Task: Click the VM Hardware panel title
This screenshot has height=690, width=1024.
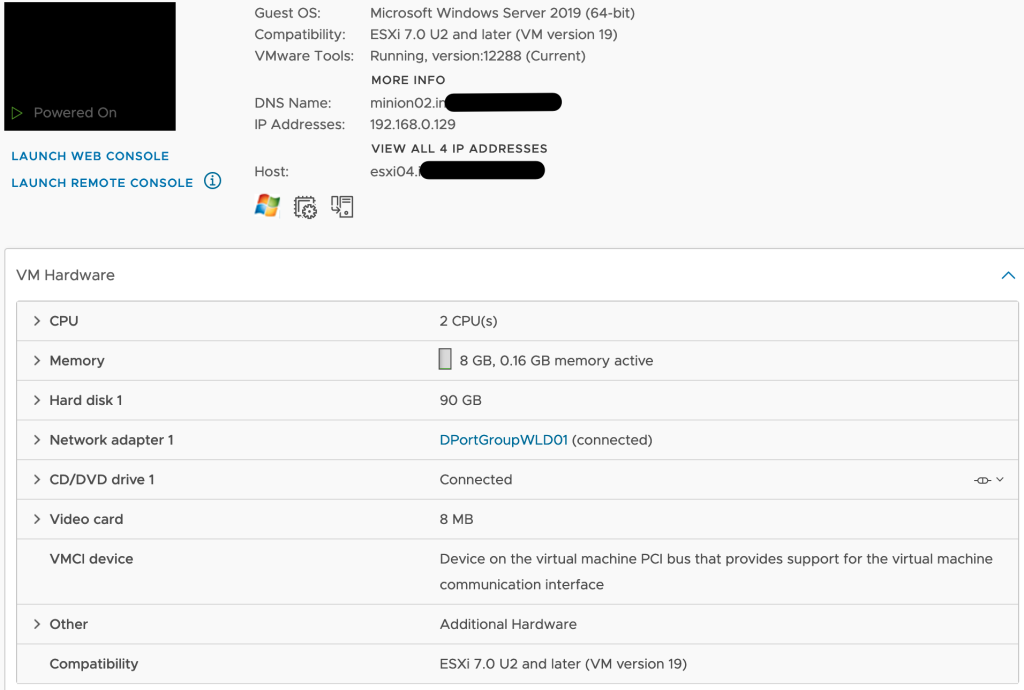Action: (x=65, y=275)
